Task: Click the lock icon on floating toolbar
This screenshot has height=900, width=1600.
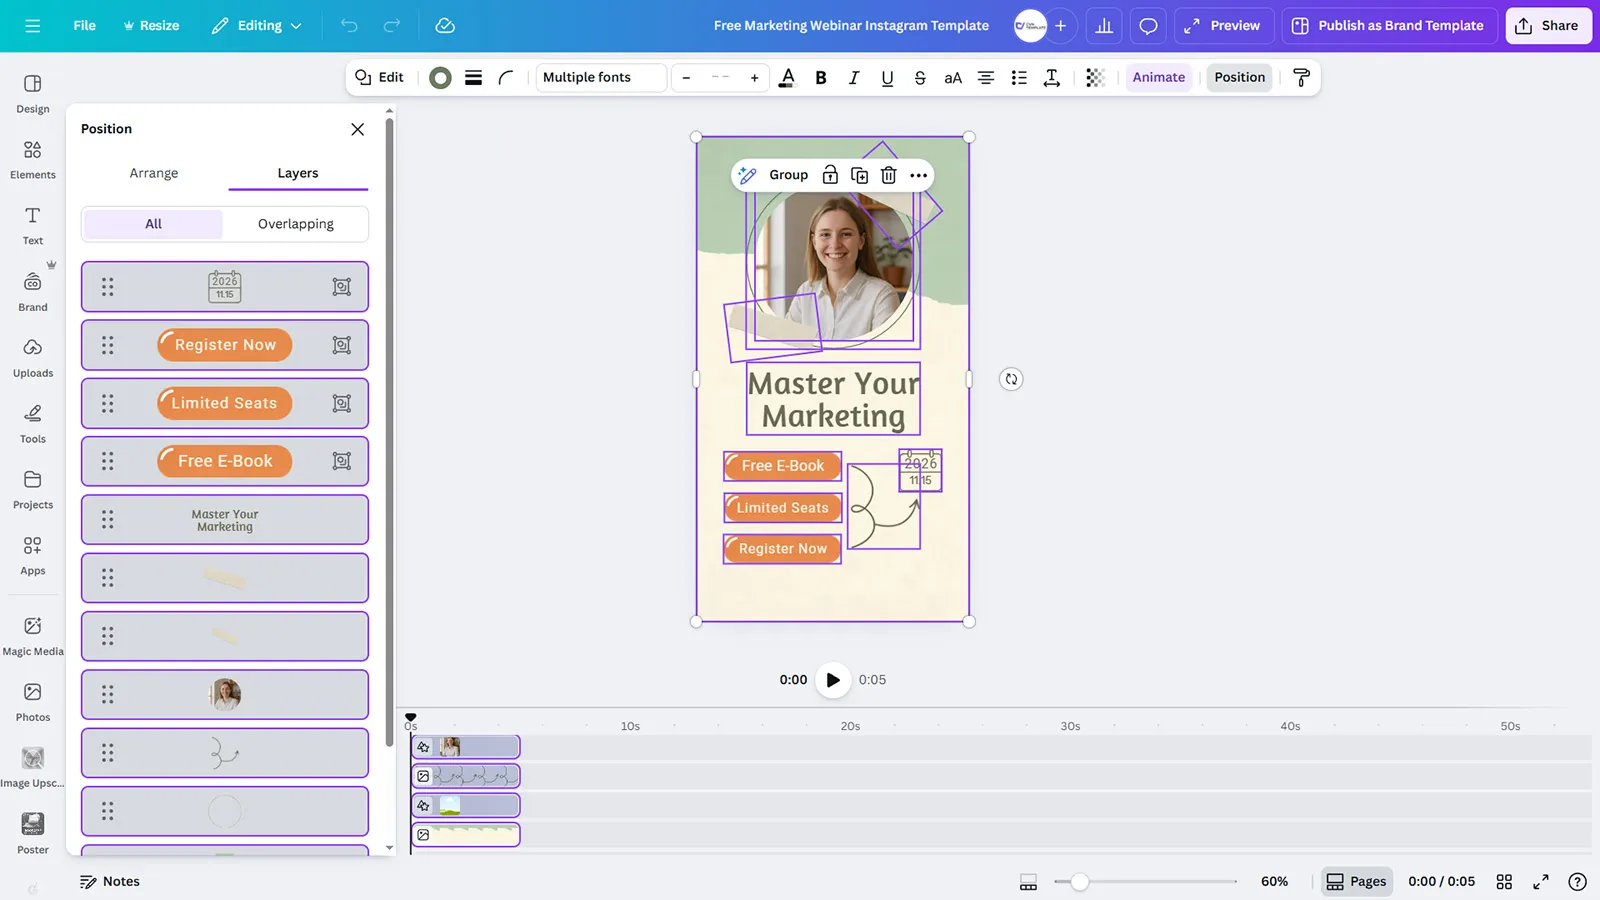Action: (830, 175)
